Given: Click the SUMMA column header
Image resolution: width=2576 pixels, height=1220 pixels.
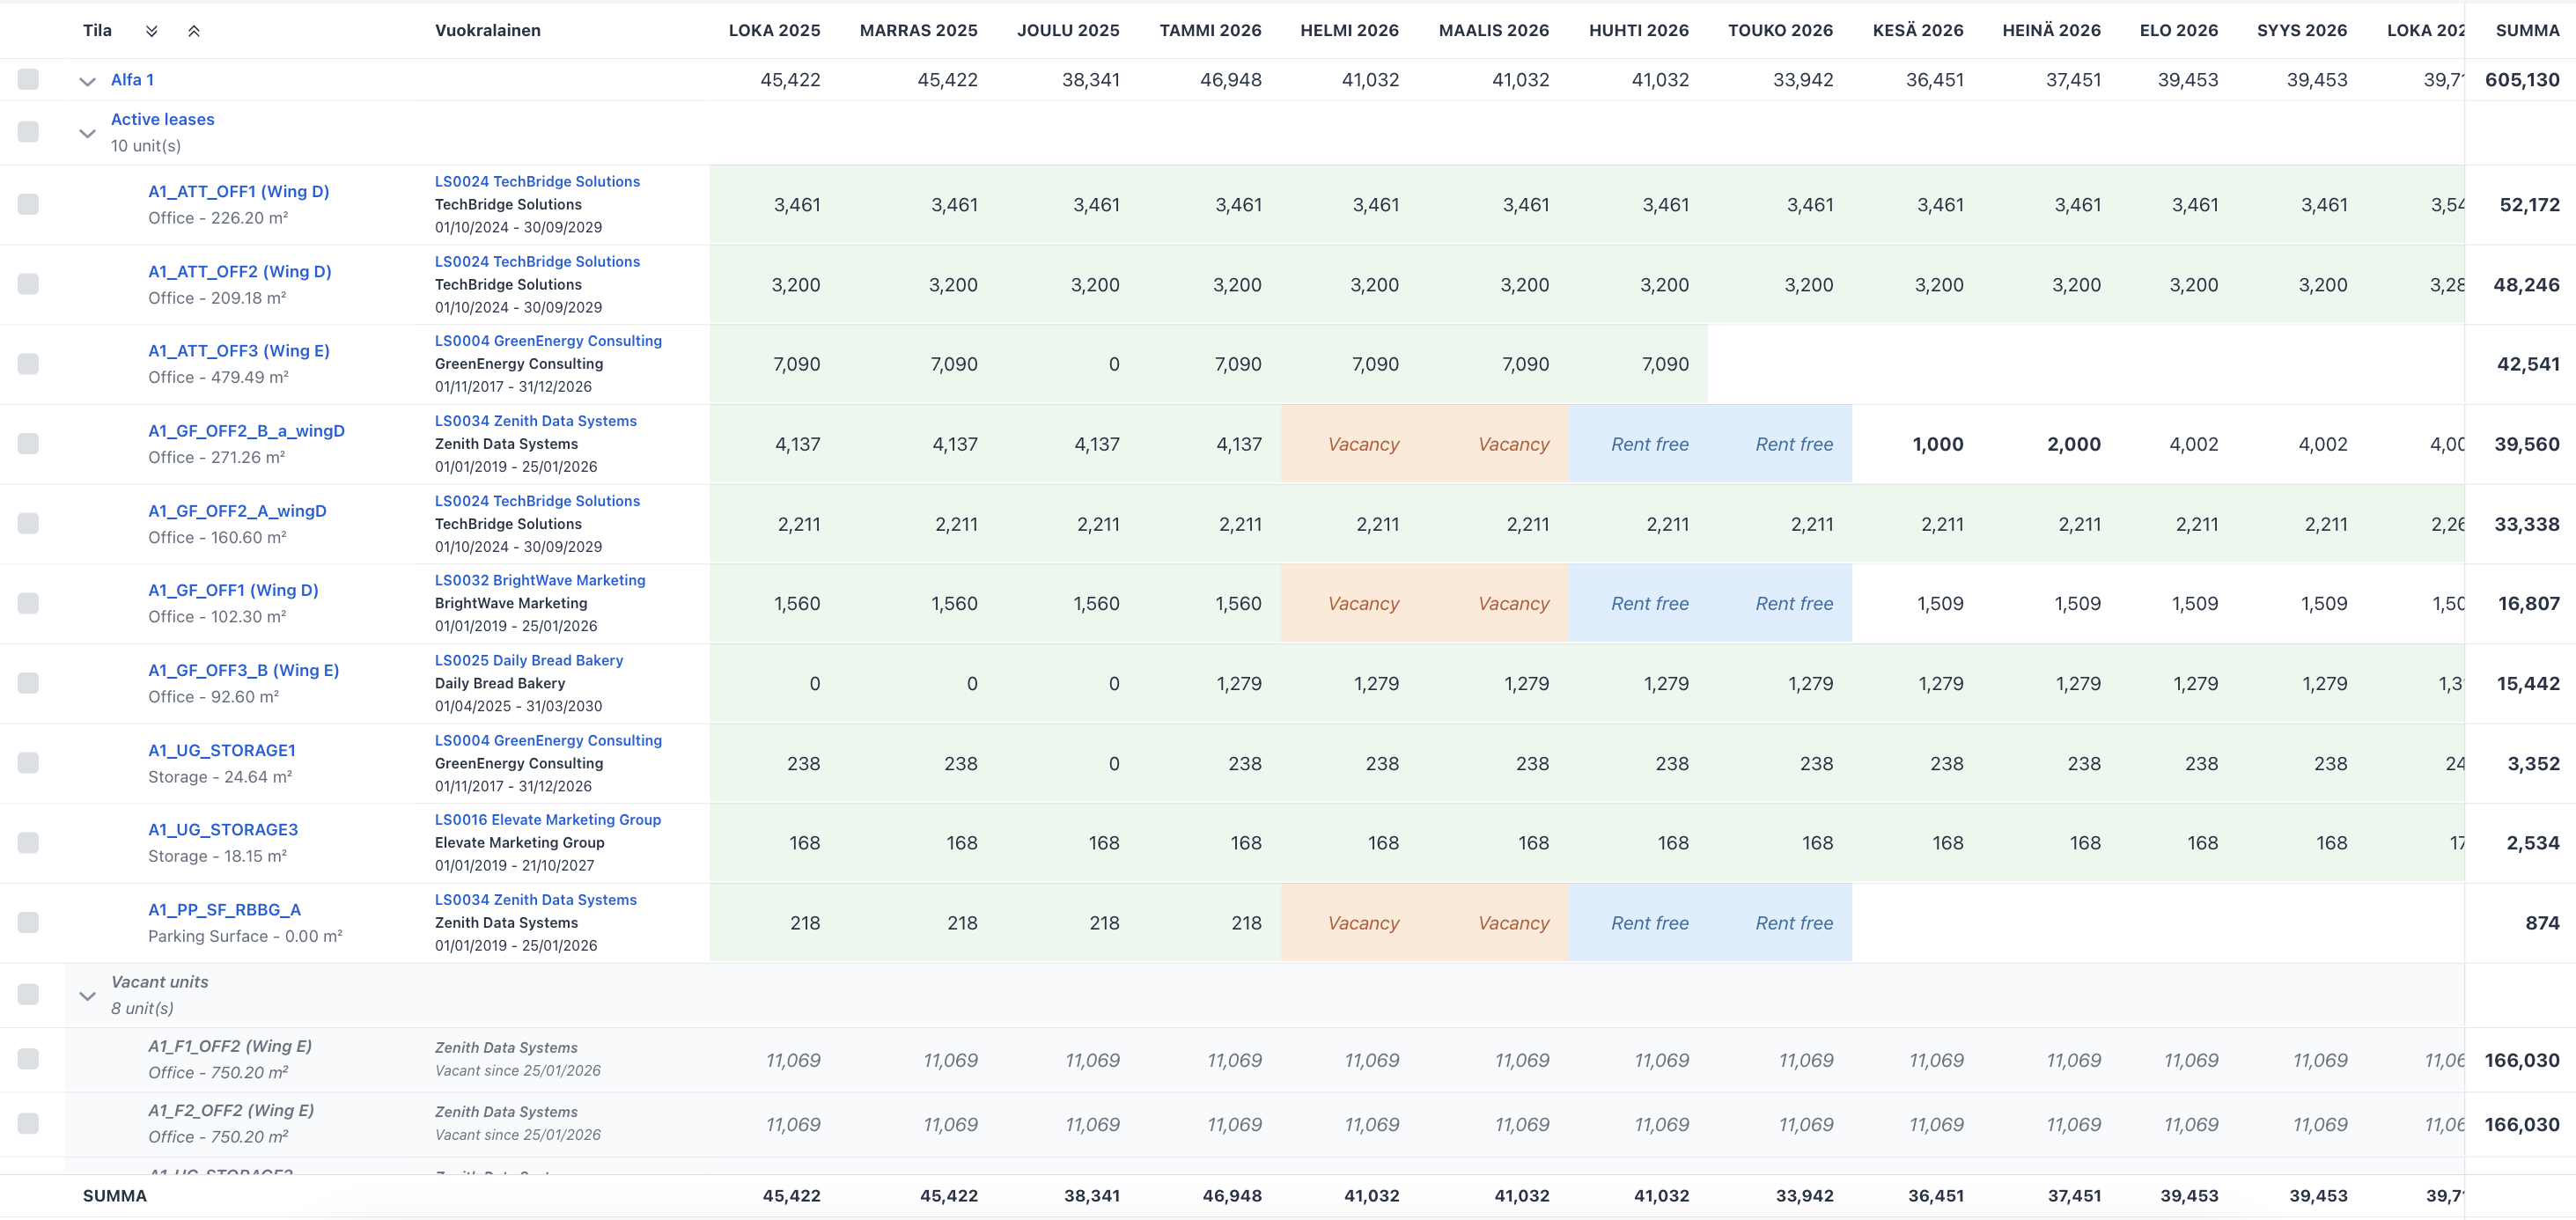Looking at the screenshot, I should coord(2526,30).
